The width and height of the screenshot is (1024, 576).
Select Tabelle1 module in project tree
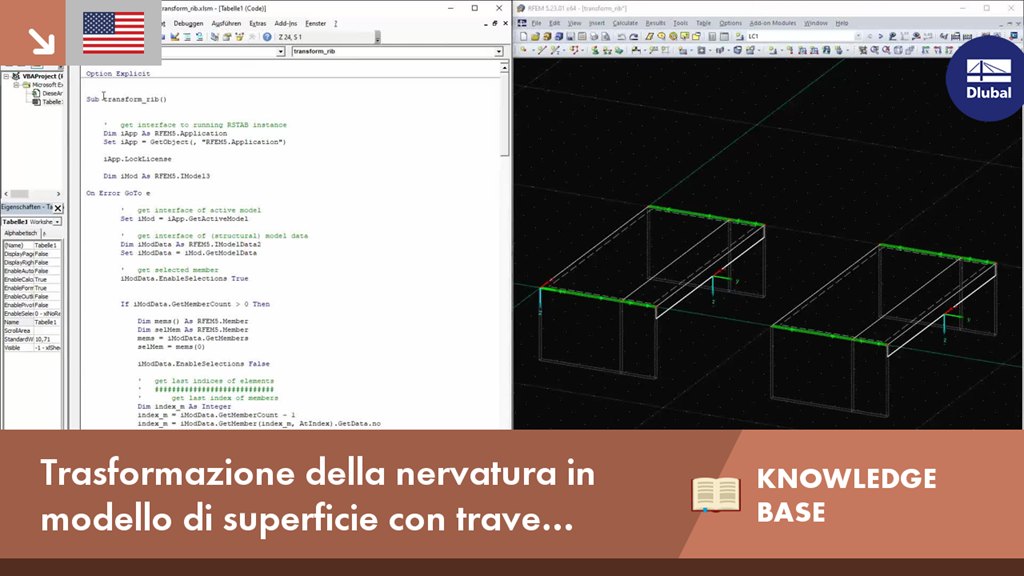[x=52, y=102]
